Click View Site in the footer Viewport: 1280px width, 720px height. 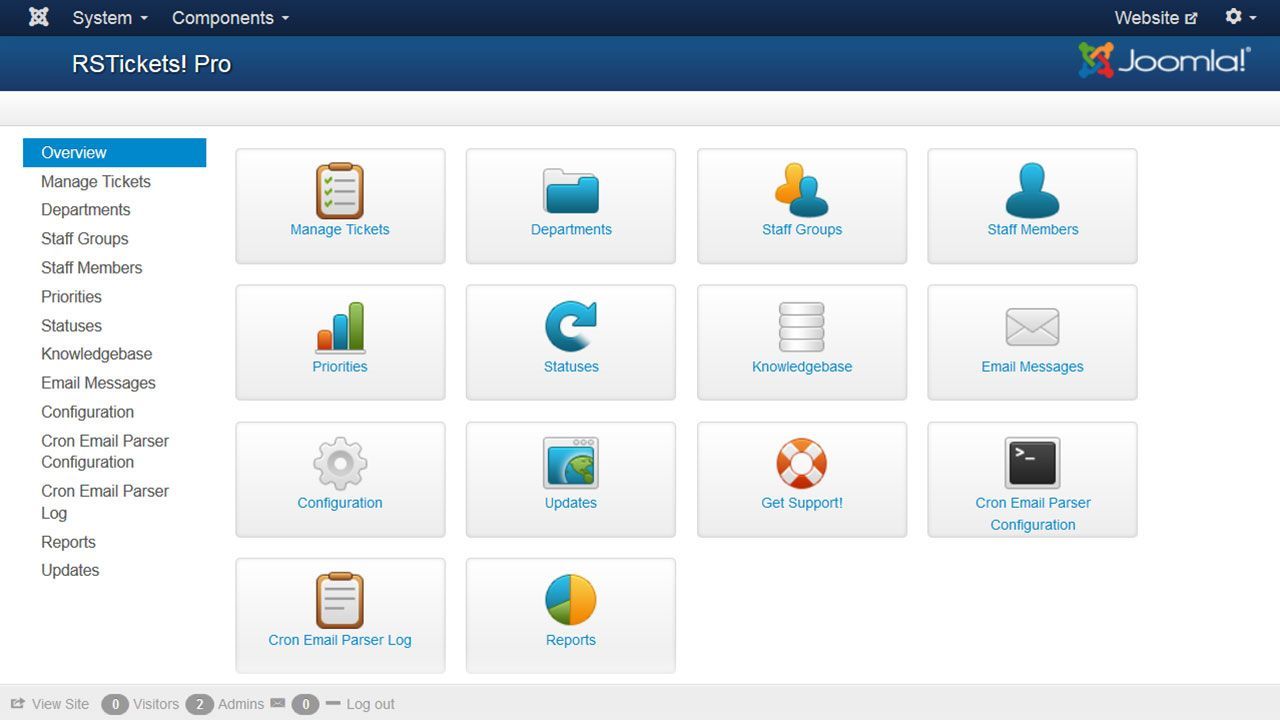(50, 704)
